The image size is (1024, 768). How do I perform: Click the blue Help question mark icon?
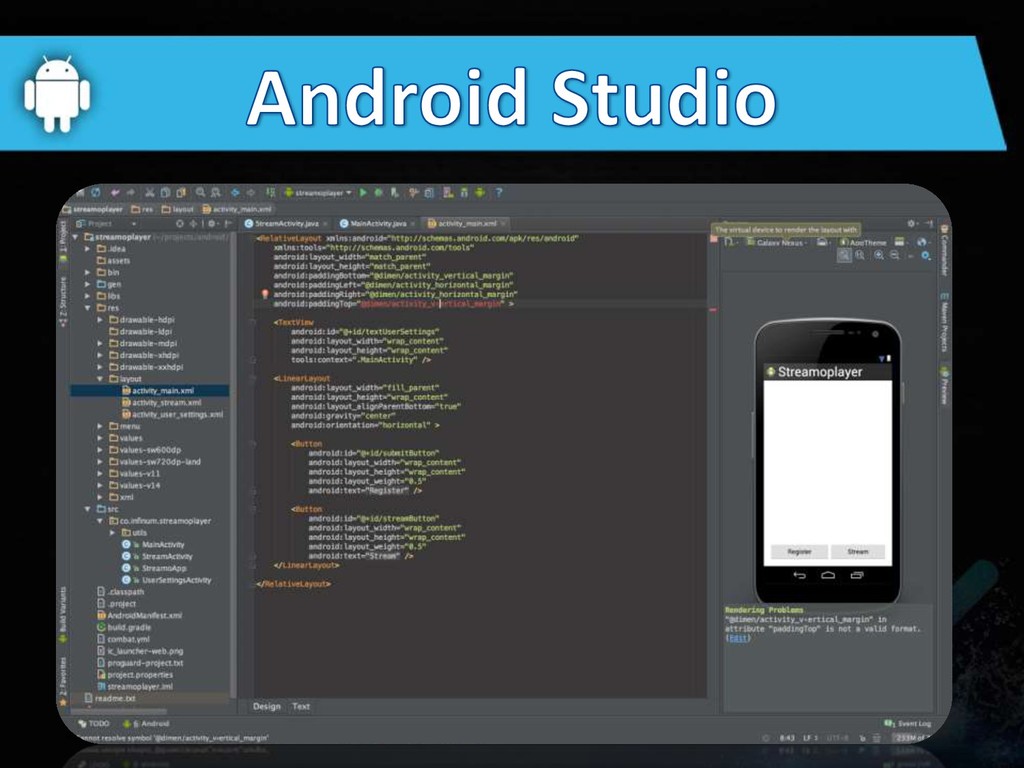coord(499,193)
